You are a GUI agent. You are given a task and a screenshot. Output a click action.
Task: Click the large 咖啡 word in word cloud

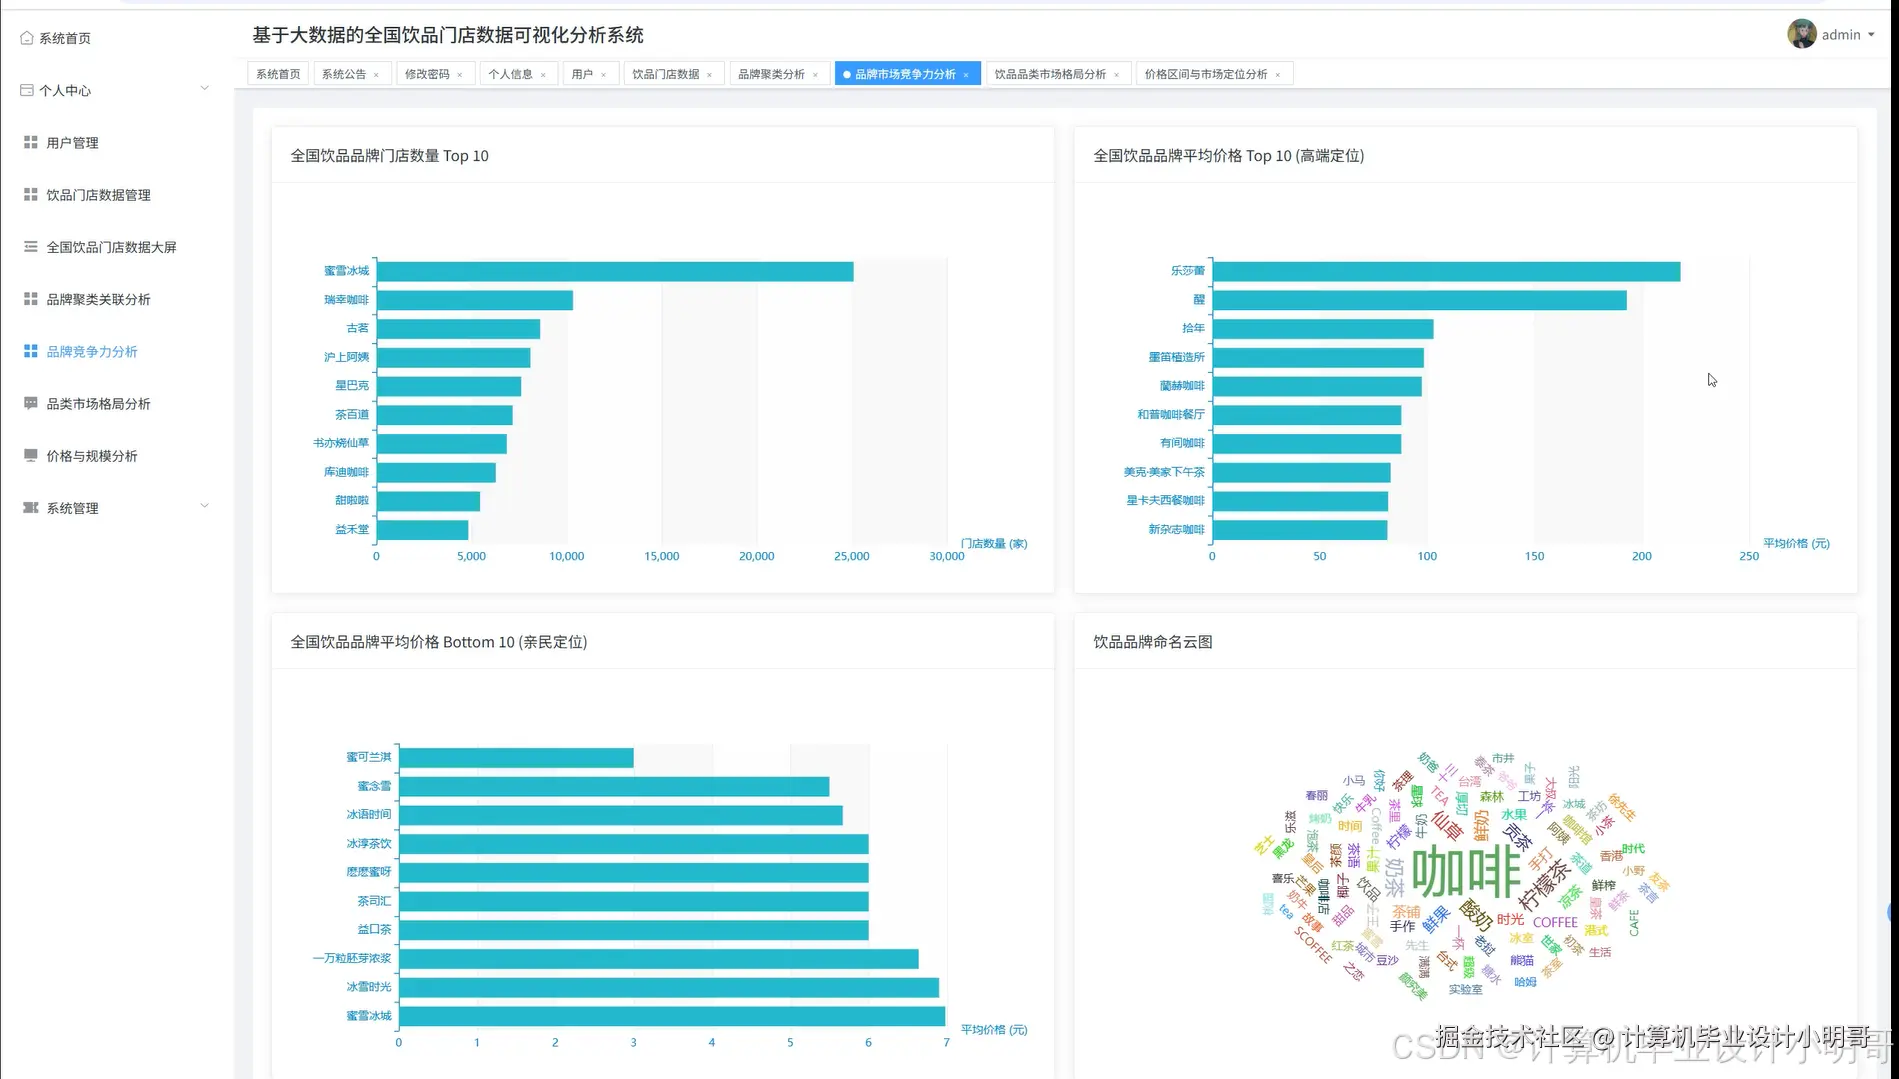click(1466, 871)
